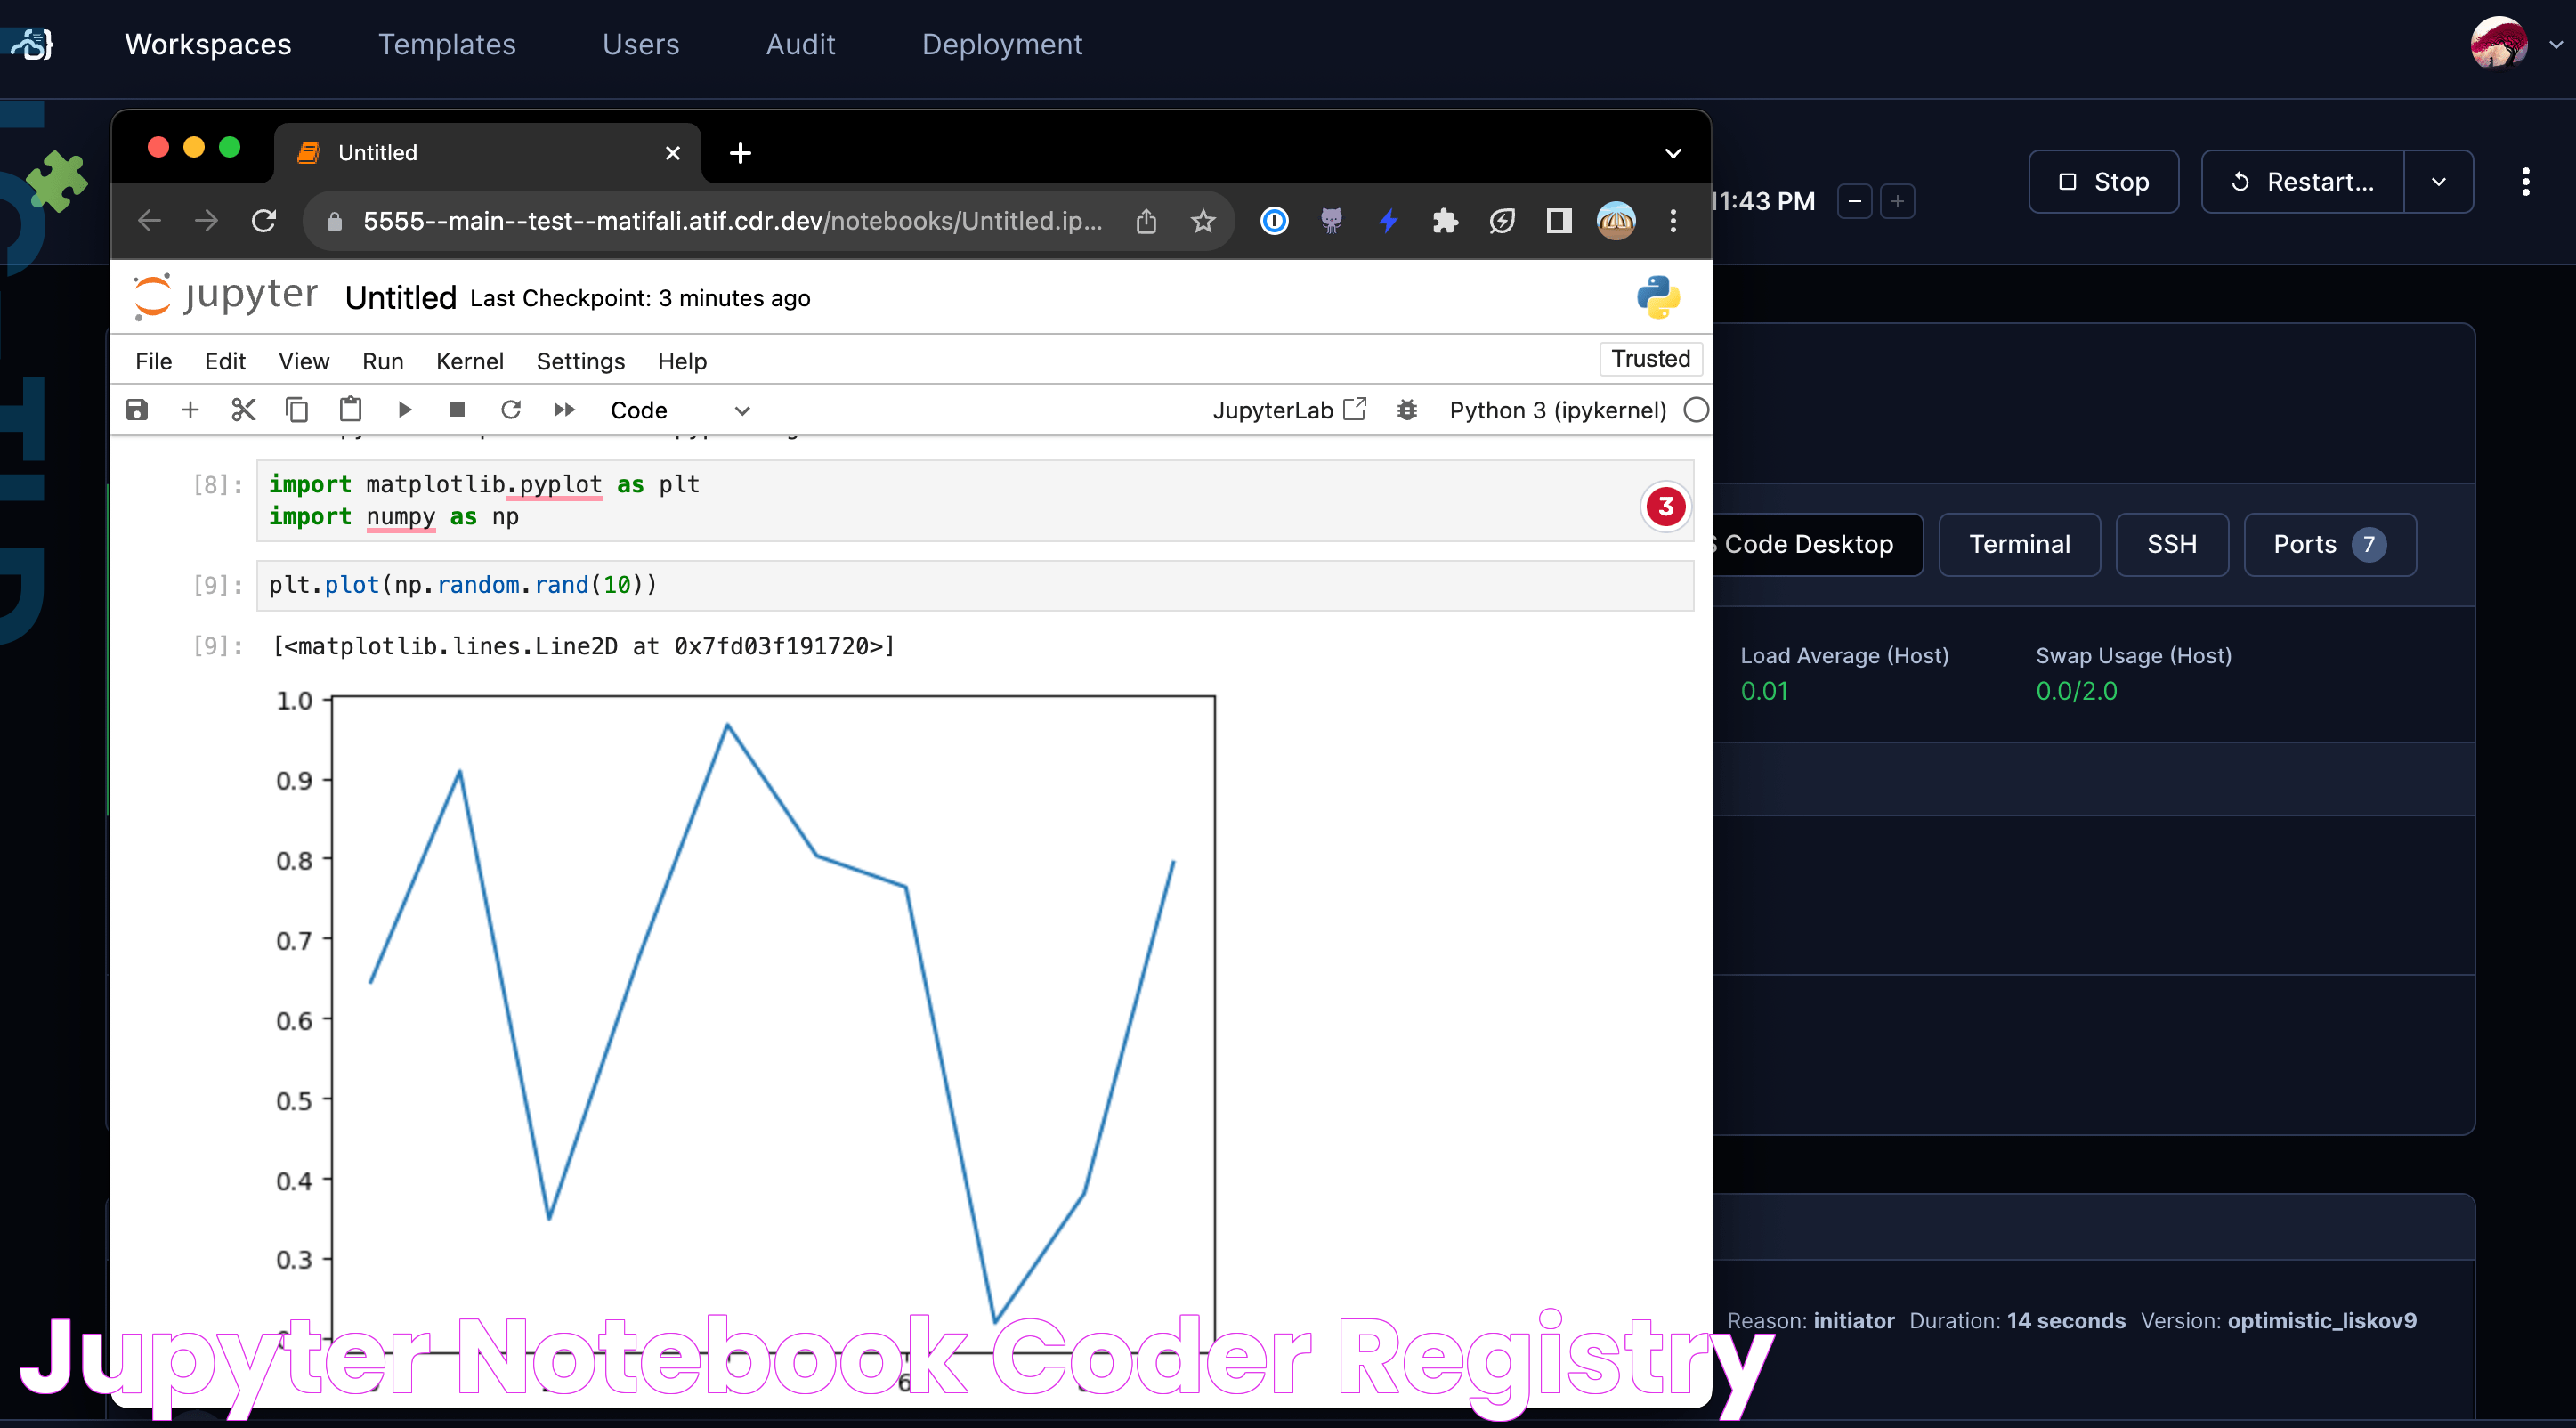Screen dimensions: 2576x1428
Task: Open a new browser tab with the plus
Action: pyautogui.click(x=740, y=153)
